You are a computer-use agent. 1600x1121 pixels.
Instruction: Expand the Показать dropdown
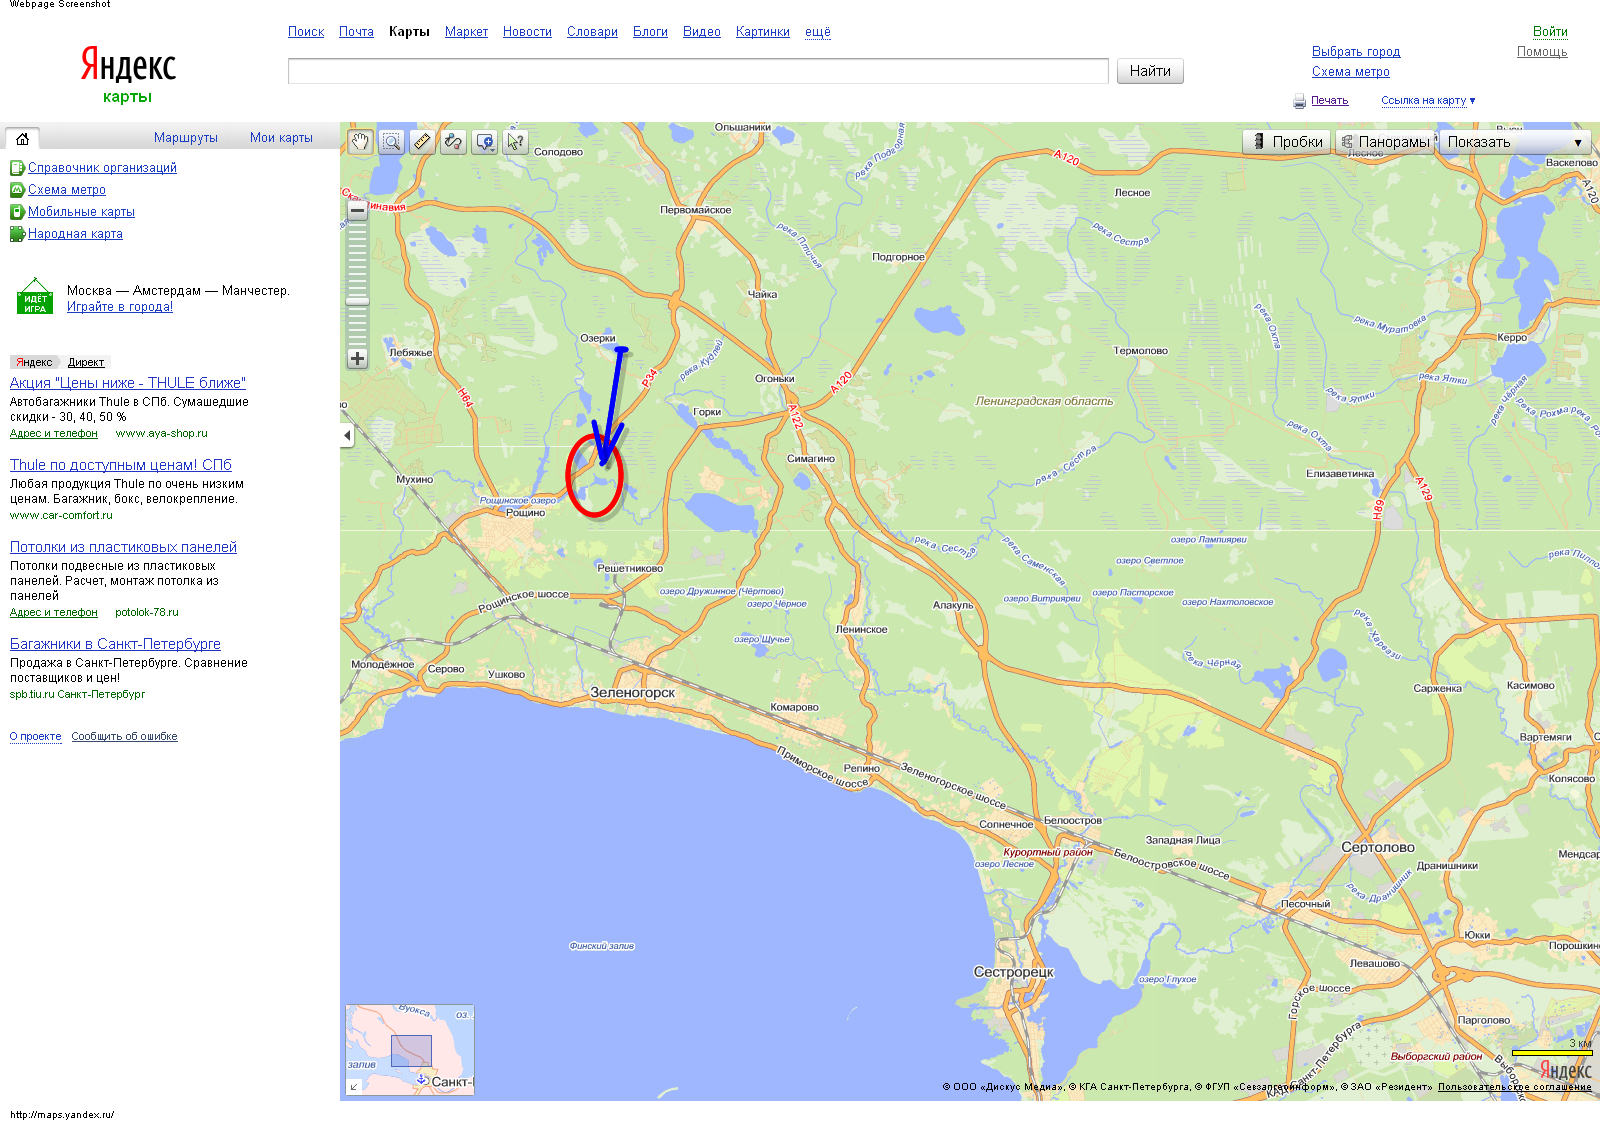(x=1514, y=142)
